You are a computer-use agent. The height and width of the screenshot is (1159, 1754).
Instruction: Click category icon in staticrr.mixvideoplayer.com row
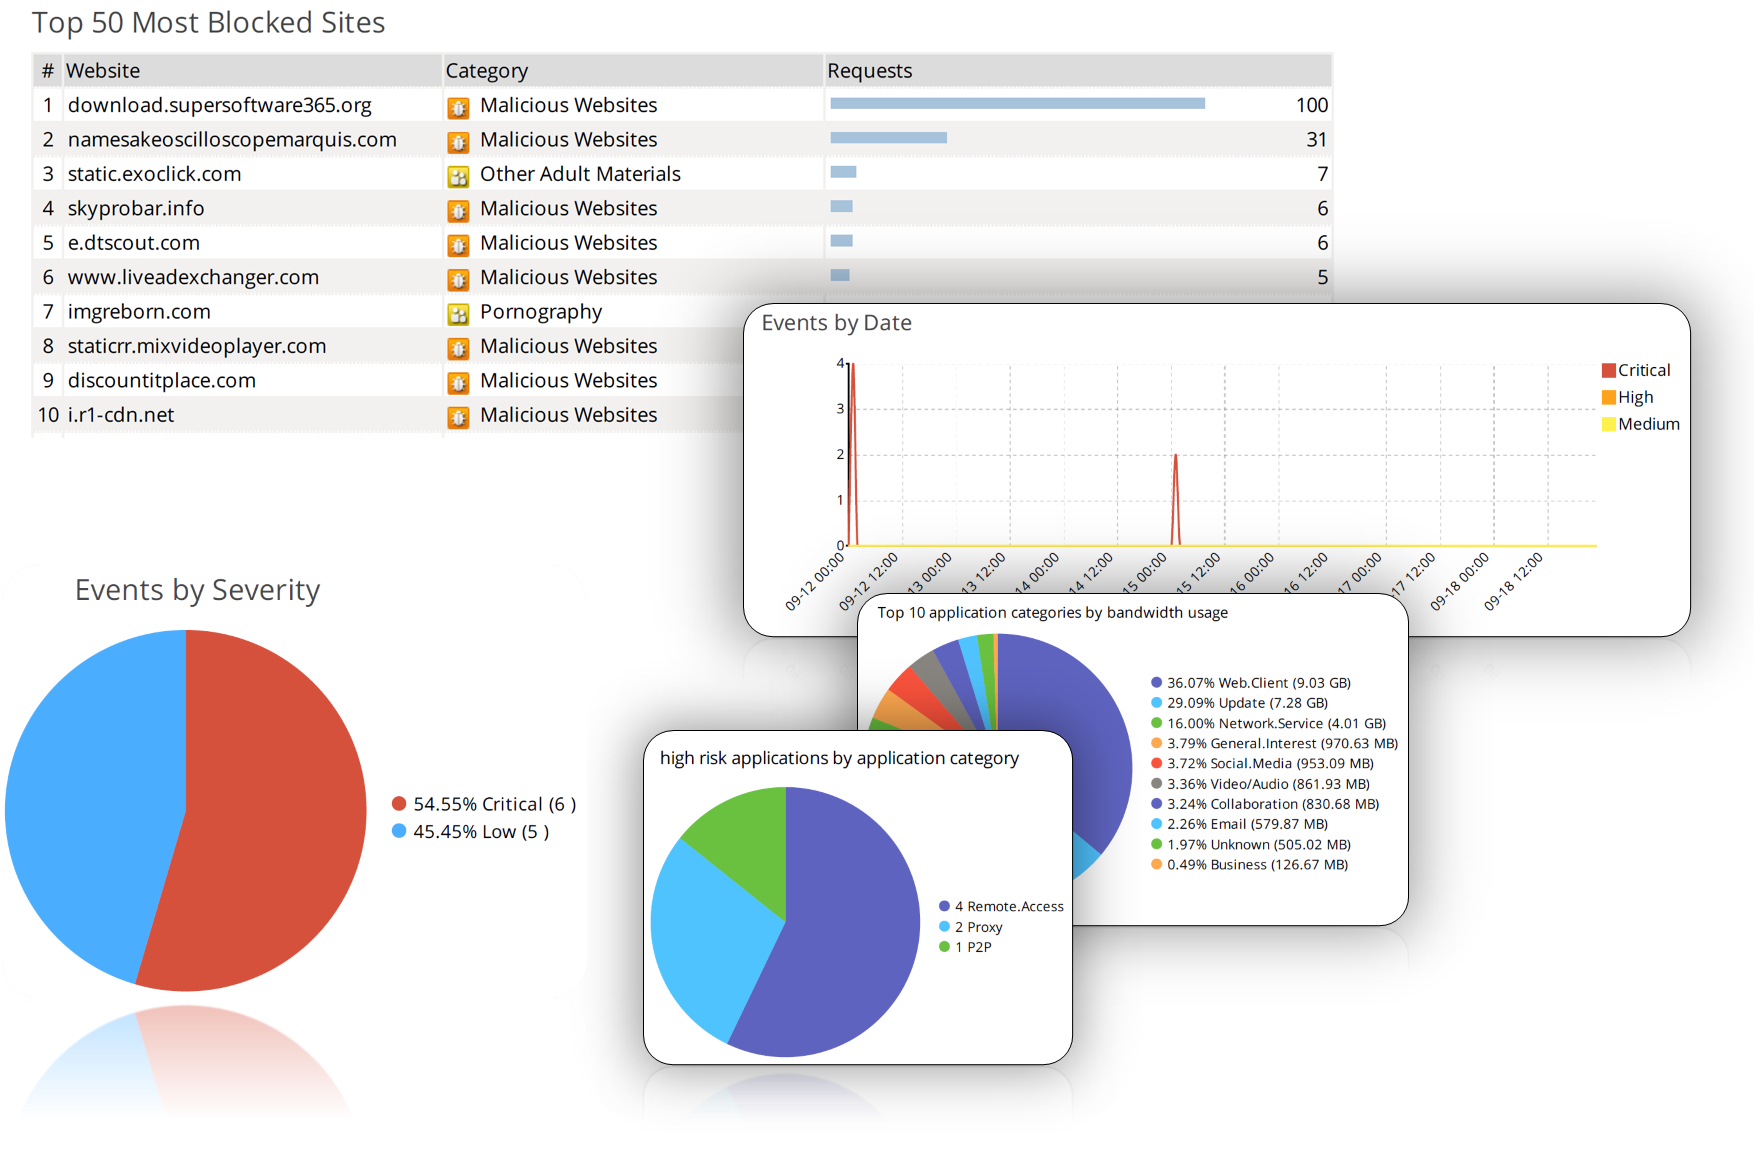tap(458, 348)
